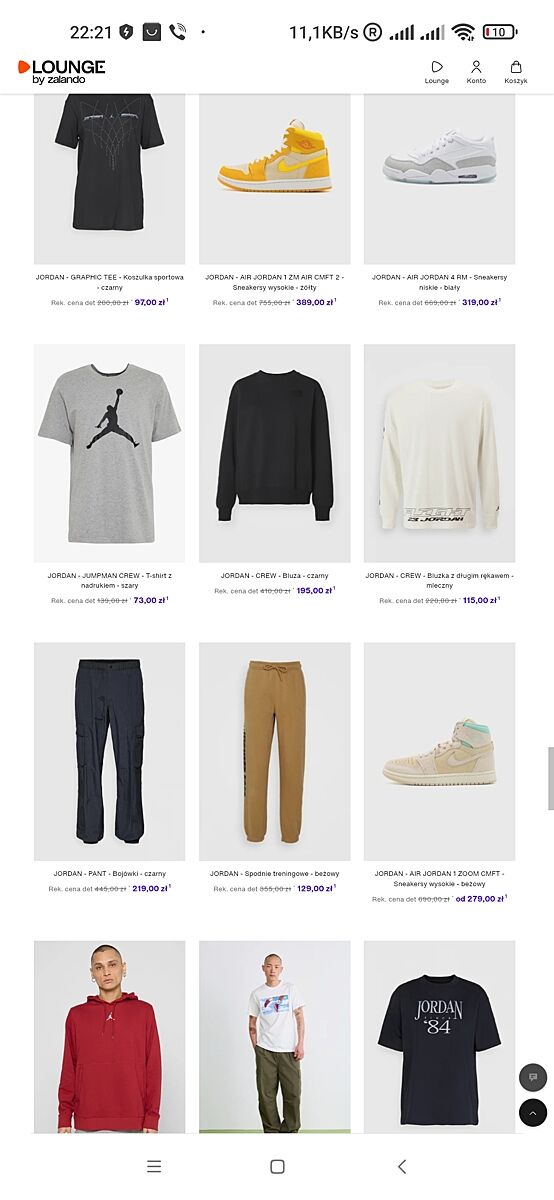Open JORDAN - AIR JORDAN 4 RM title link
The height and width of the screenshot is (1200, 554).
440,282
